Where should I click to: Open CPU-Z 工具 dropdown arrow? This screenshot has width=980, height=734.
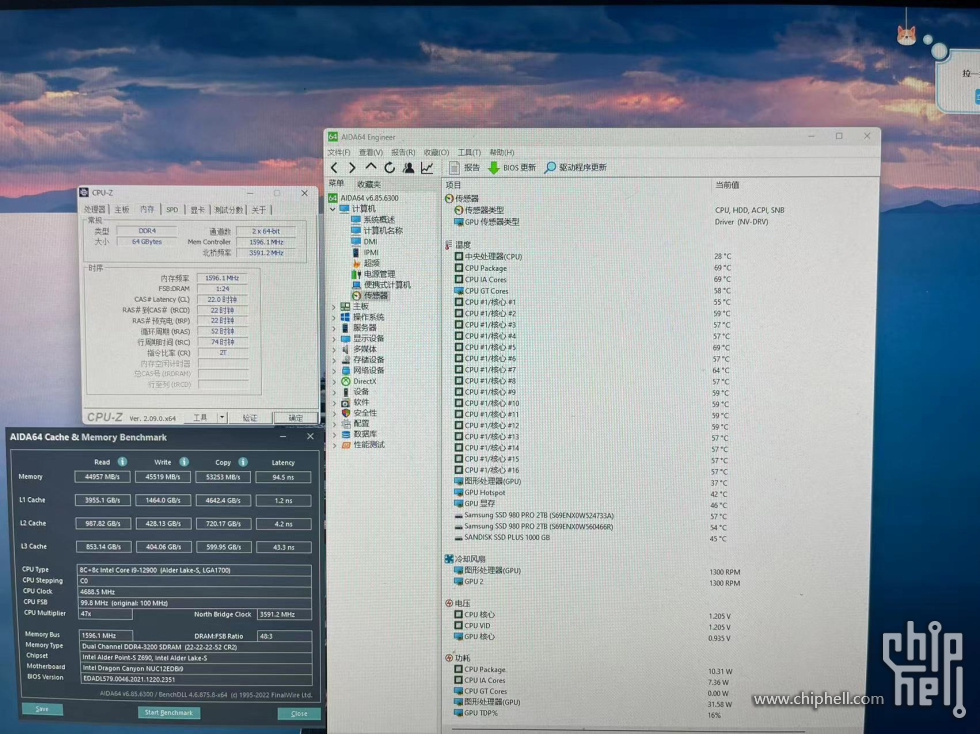[x=221, y=418]
